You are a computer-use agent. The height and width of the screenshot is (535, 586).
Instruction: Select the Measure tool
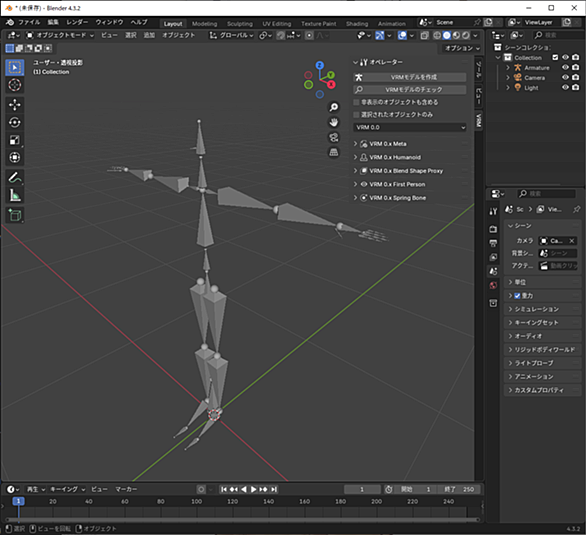(15, 195)
